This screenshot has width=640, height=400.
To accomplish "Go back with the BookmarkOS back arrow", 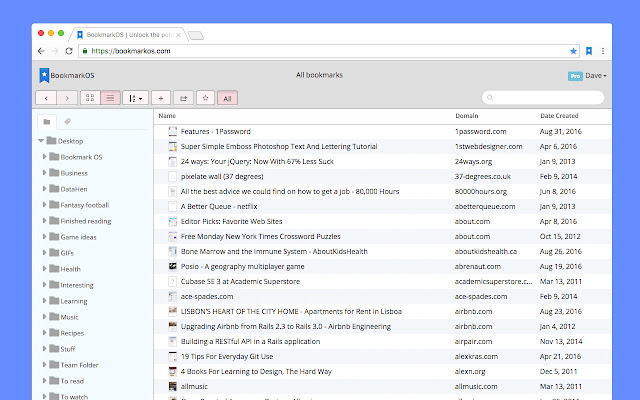I will (46, 98).
